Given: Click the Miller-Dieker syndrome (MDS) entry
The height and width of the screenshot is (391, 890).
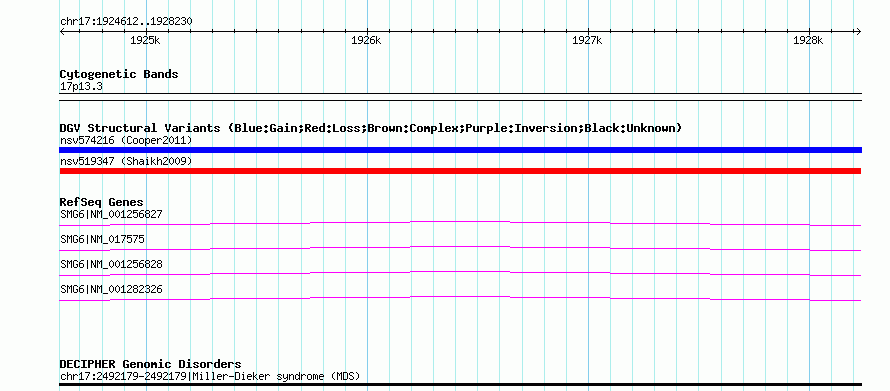Looking at the screenshot, I should pyautogui.click(x=210, y=376).
